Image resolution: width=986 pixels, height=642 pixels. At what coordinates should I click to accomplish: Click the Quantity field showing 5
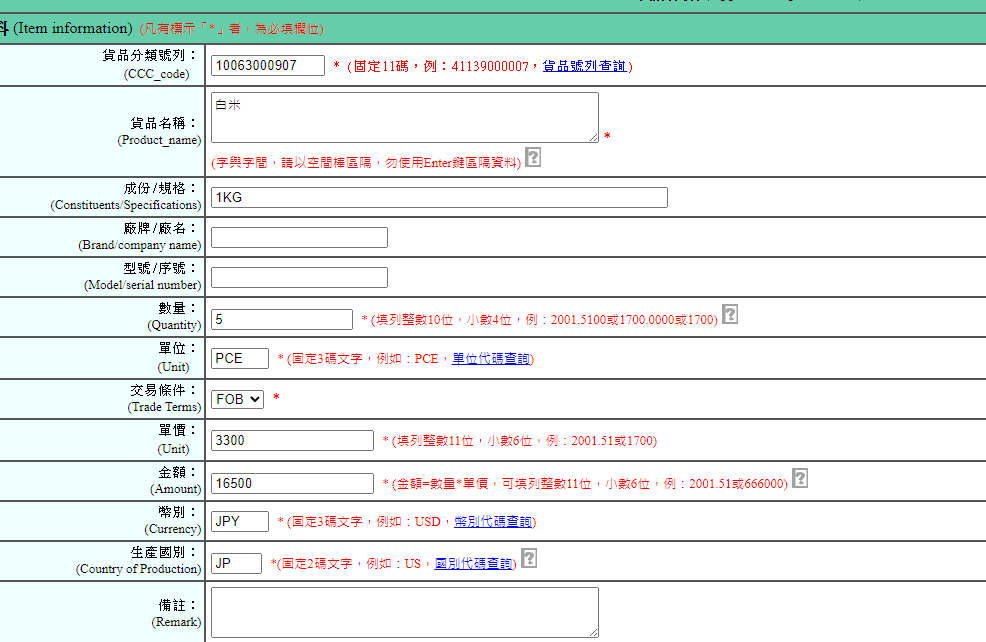[282, 319]
